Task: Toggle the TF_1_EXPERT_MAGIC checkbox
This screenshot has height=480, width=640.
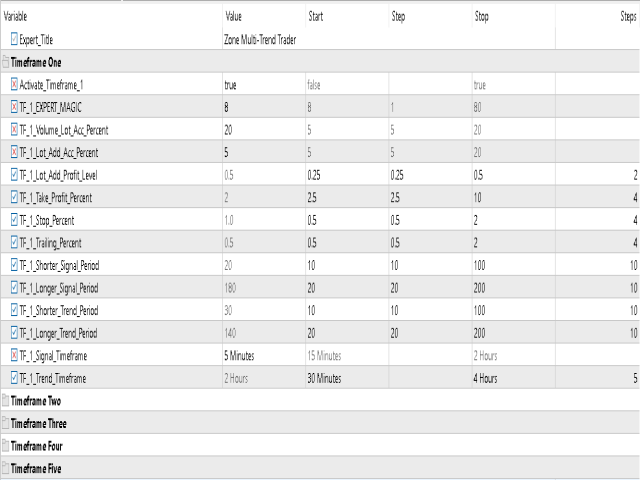Action: (x=14, y=107)
